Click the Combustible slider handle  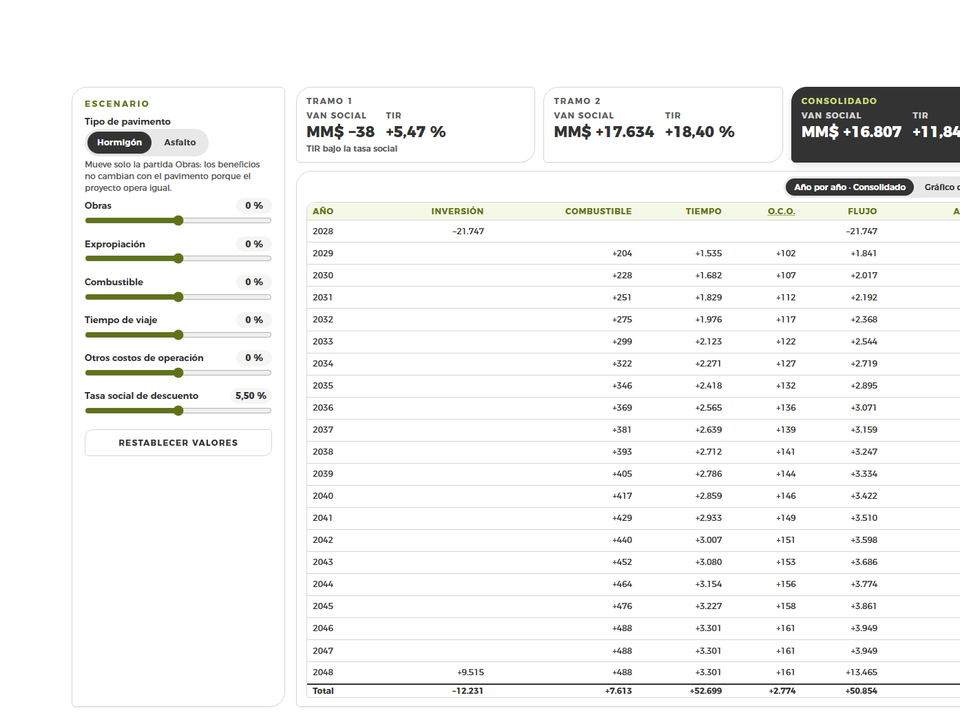[x=178, y=297]
